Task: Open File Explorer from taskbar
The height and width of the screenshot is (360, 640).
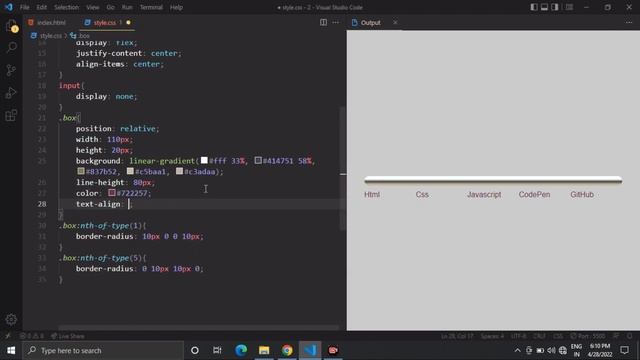Action: pyautogui.click(x=264, y=350)
